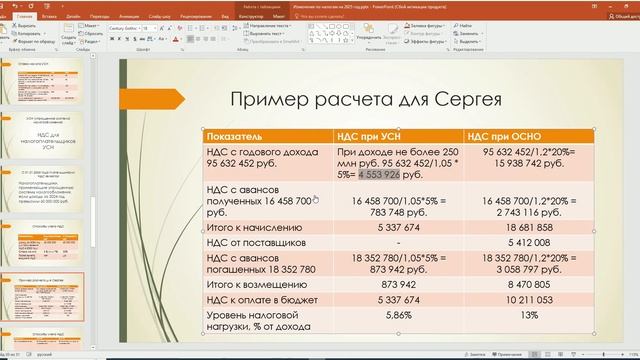Cut selection with the Вырезать scissors button
This screenshot has height=360, width=640.
[x=24, y=26]
